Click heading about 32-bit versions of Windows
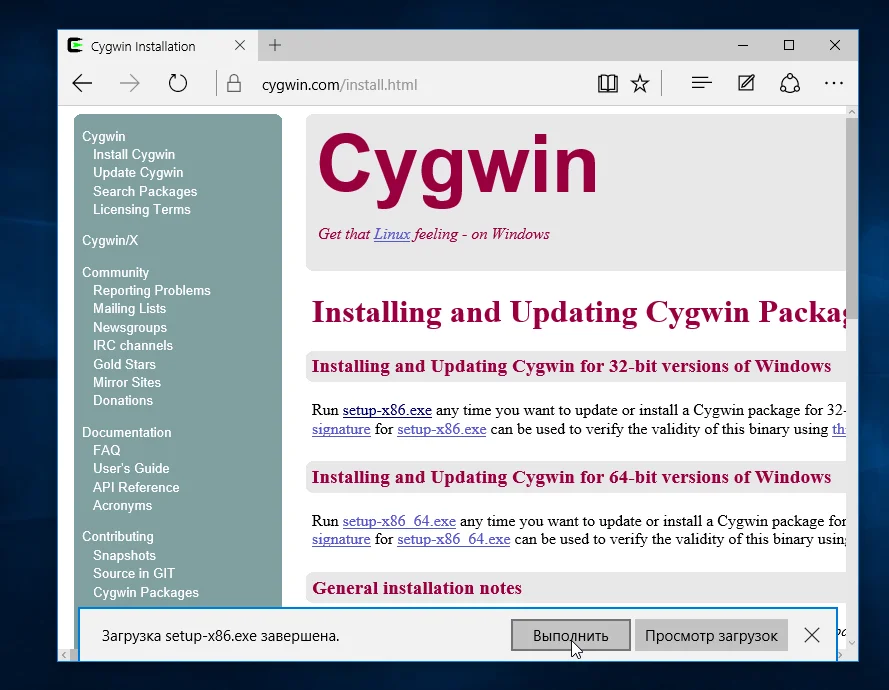Image resolution: width=889 pixels, height=690 pixels. (x=572, y=366)
